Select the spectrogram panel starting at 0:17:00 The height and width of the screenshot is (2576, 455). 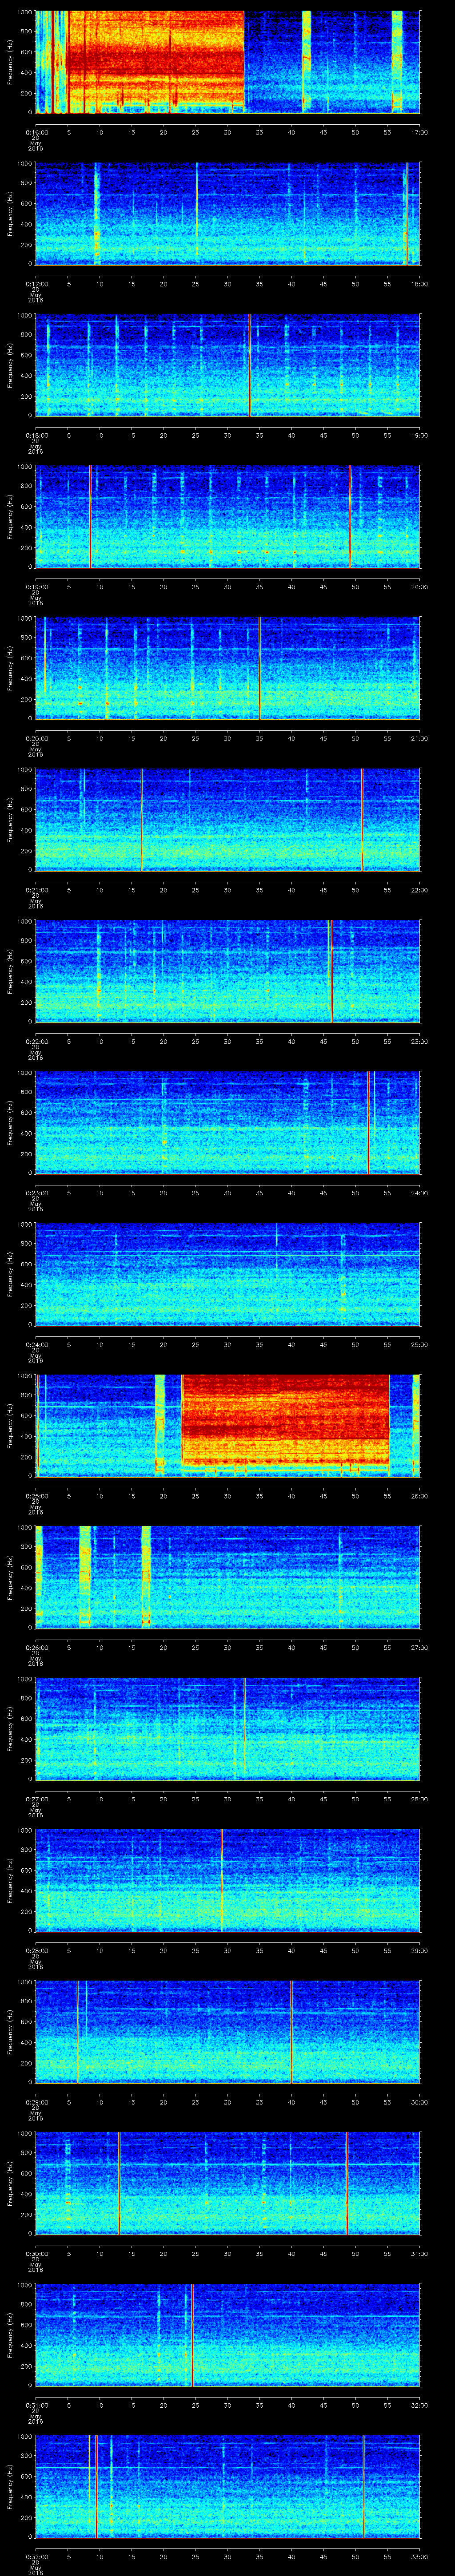[x=228, y=213]
